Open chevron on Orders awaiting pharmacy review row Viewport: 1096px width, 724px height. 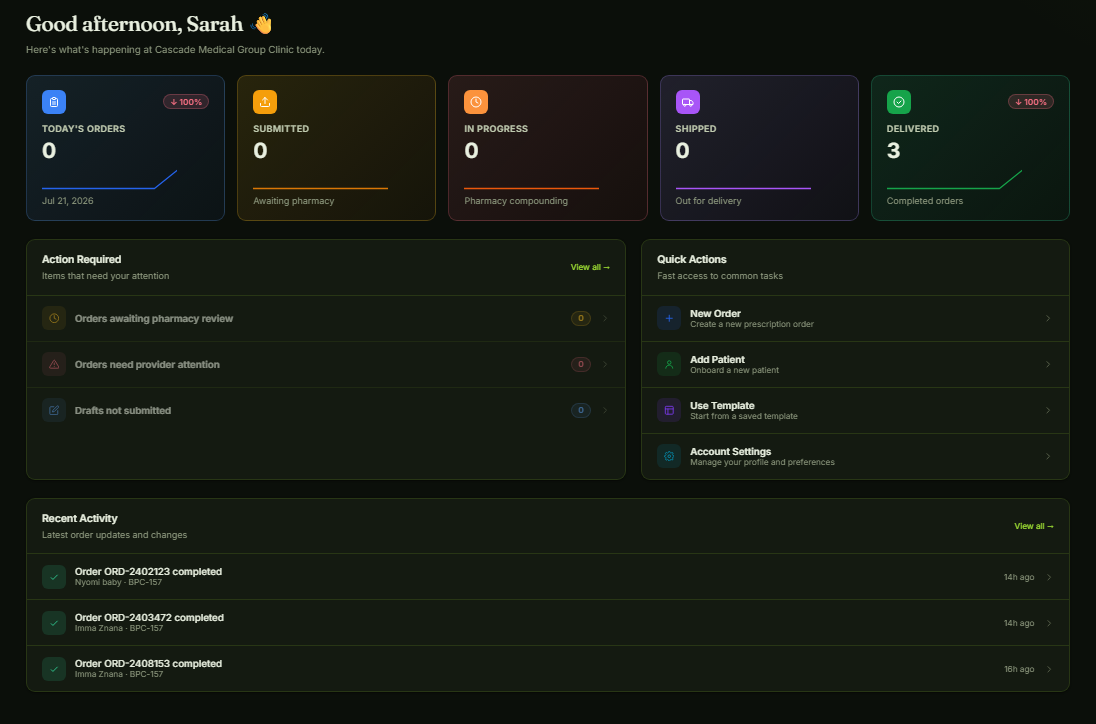tap(605, 318)
